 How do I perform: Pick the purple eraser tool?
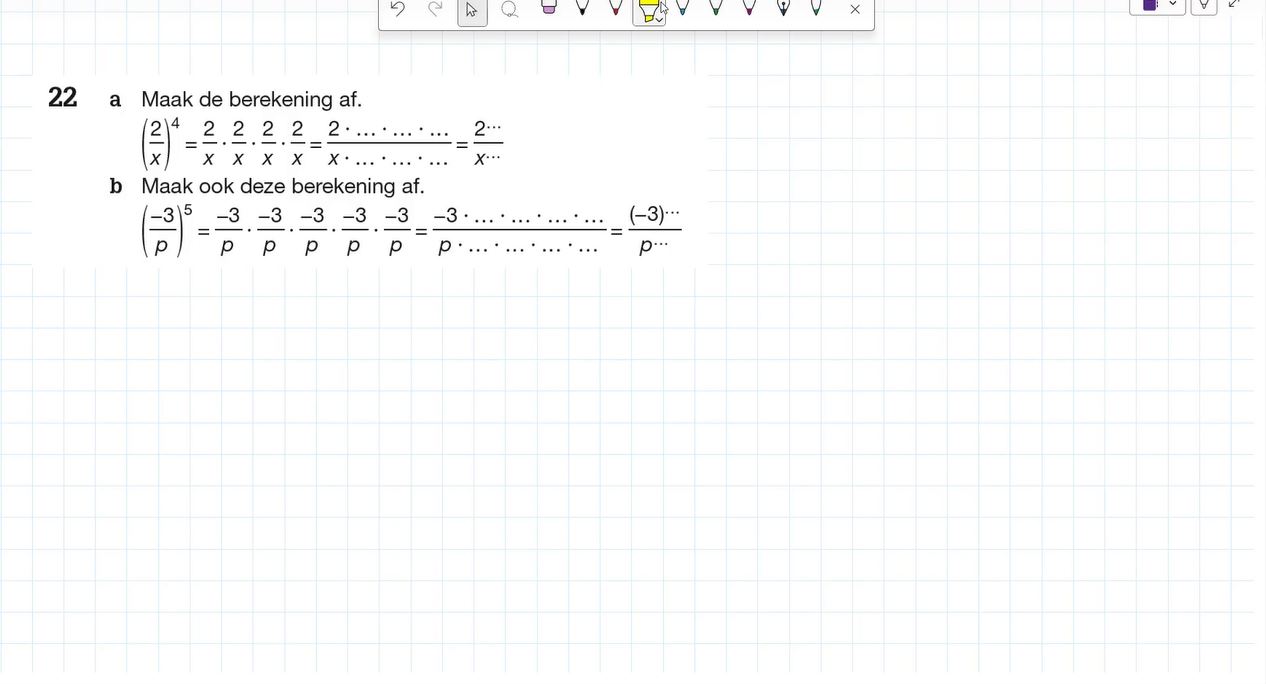pyautogui.click(x=548, y=8)
